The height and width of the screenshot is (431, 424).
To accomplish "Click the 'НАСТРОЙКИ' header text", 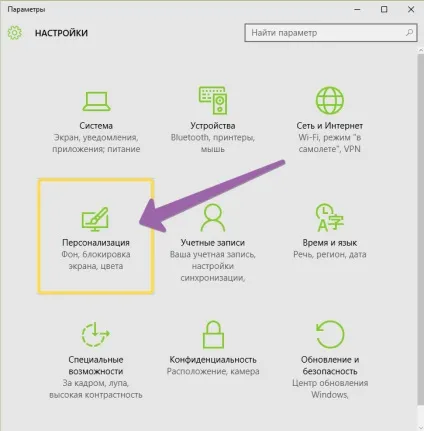I will (x=61, y=33).
